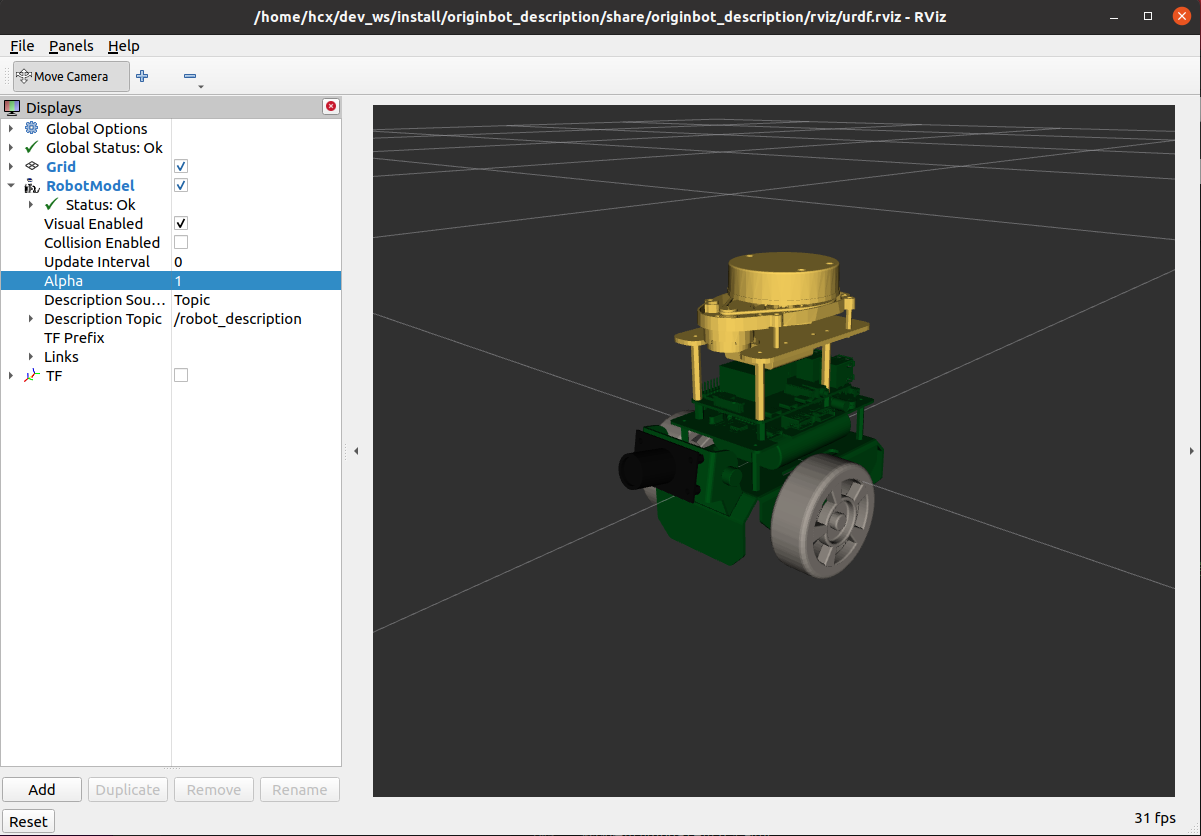The height and width of the screenshot is (836, 1201).
Task: Enable the Collision Enabled checkbox
Action: coord(181,242)
